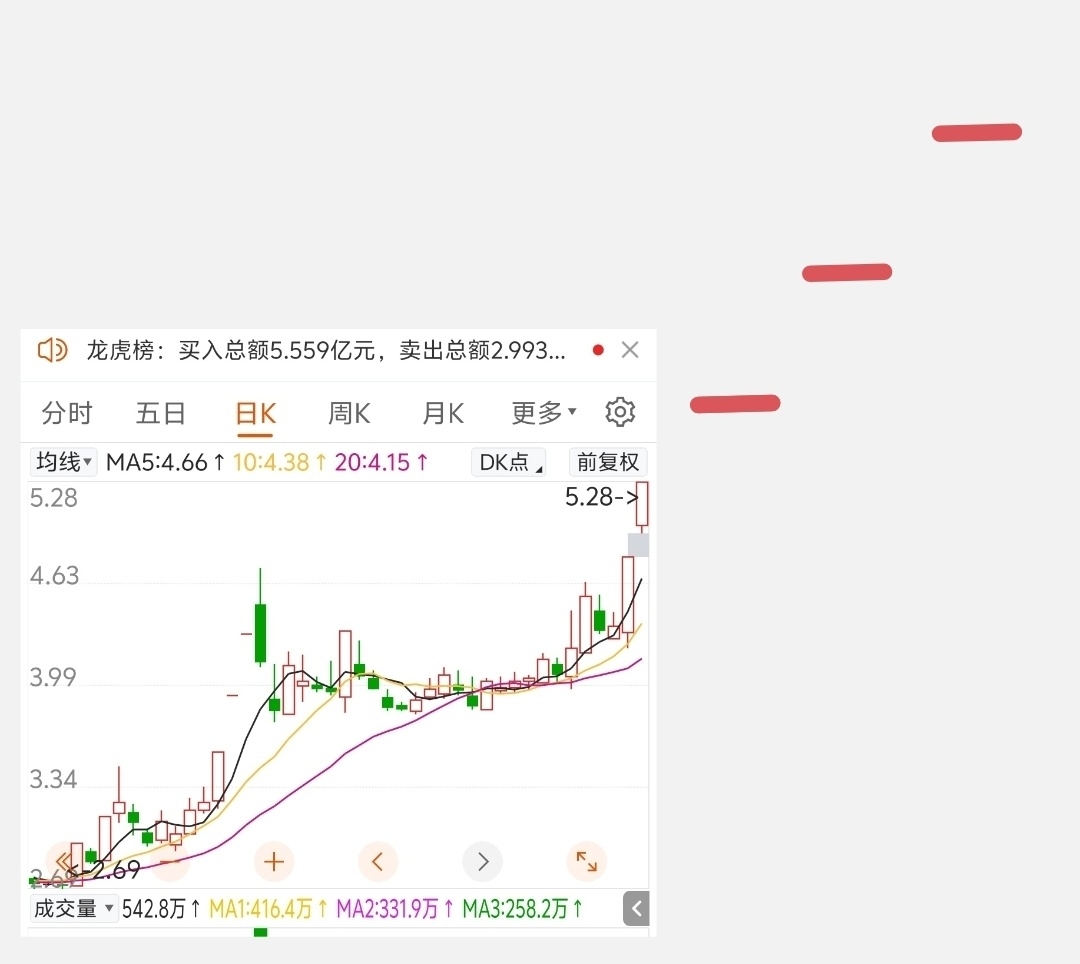1080x964 pixels.
Task: Select the 日K tab
Action: tap(256, 414)
